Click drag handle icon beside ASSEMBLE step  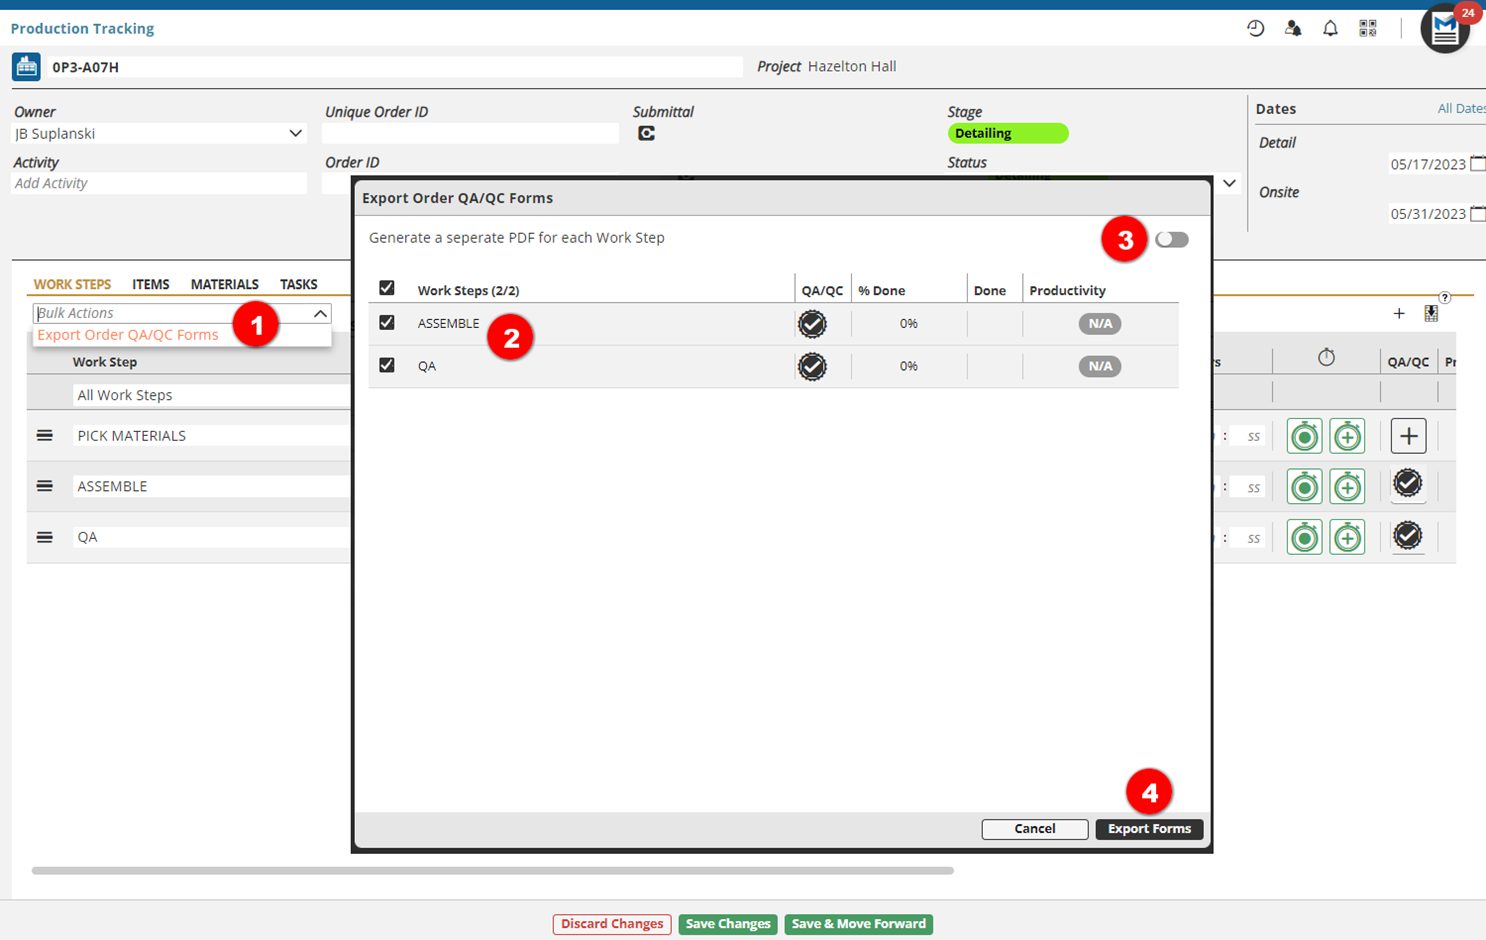45,486
